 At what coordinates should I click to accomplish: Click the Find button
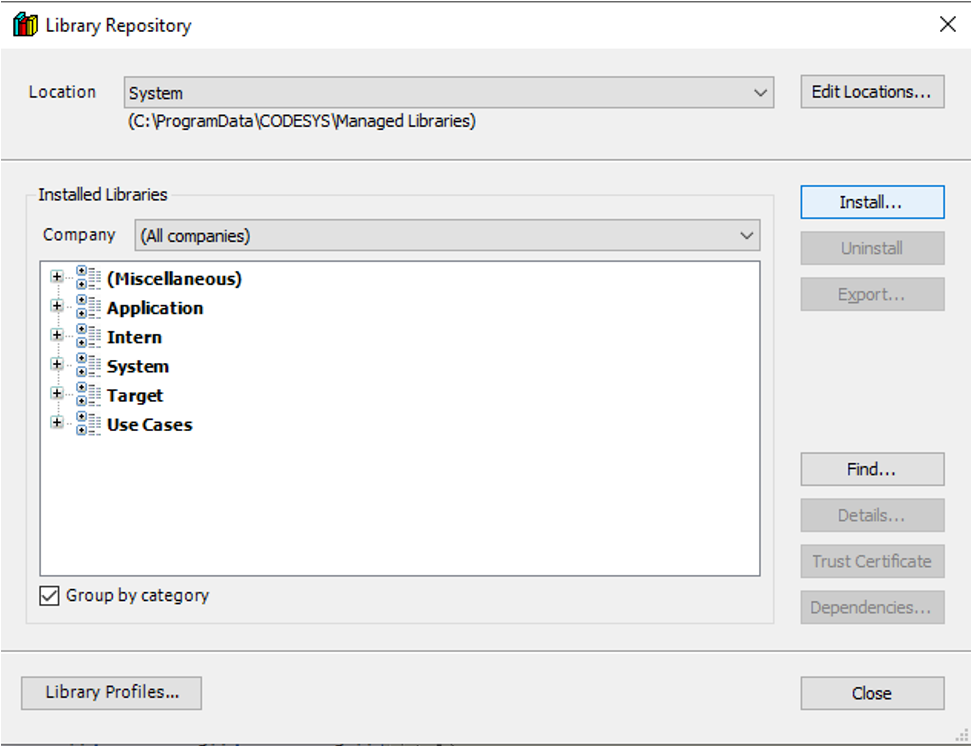pos(872,469)
